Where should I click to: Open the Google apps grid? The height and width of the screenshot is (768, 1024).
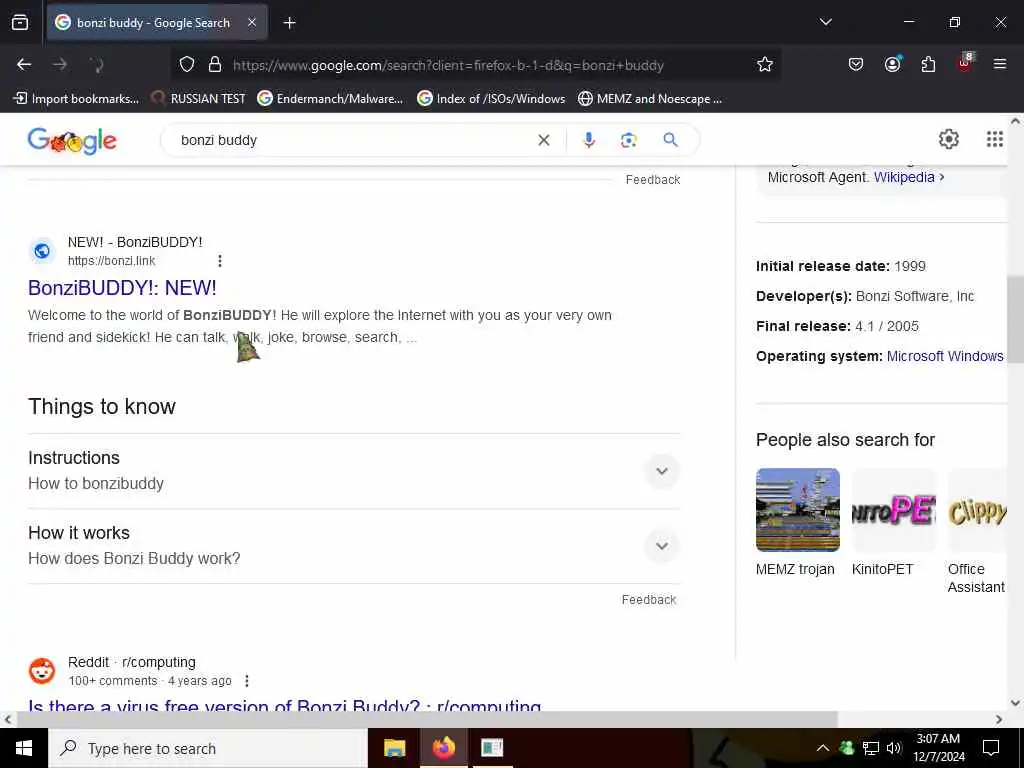(x=994, y=139)
